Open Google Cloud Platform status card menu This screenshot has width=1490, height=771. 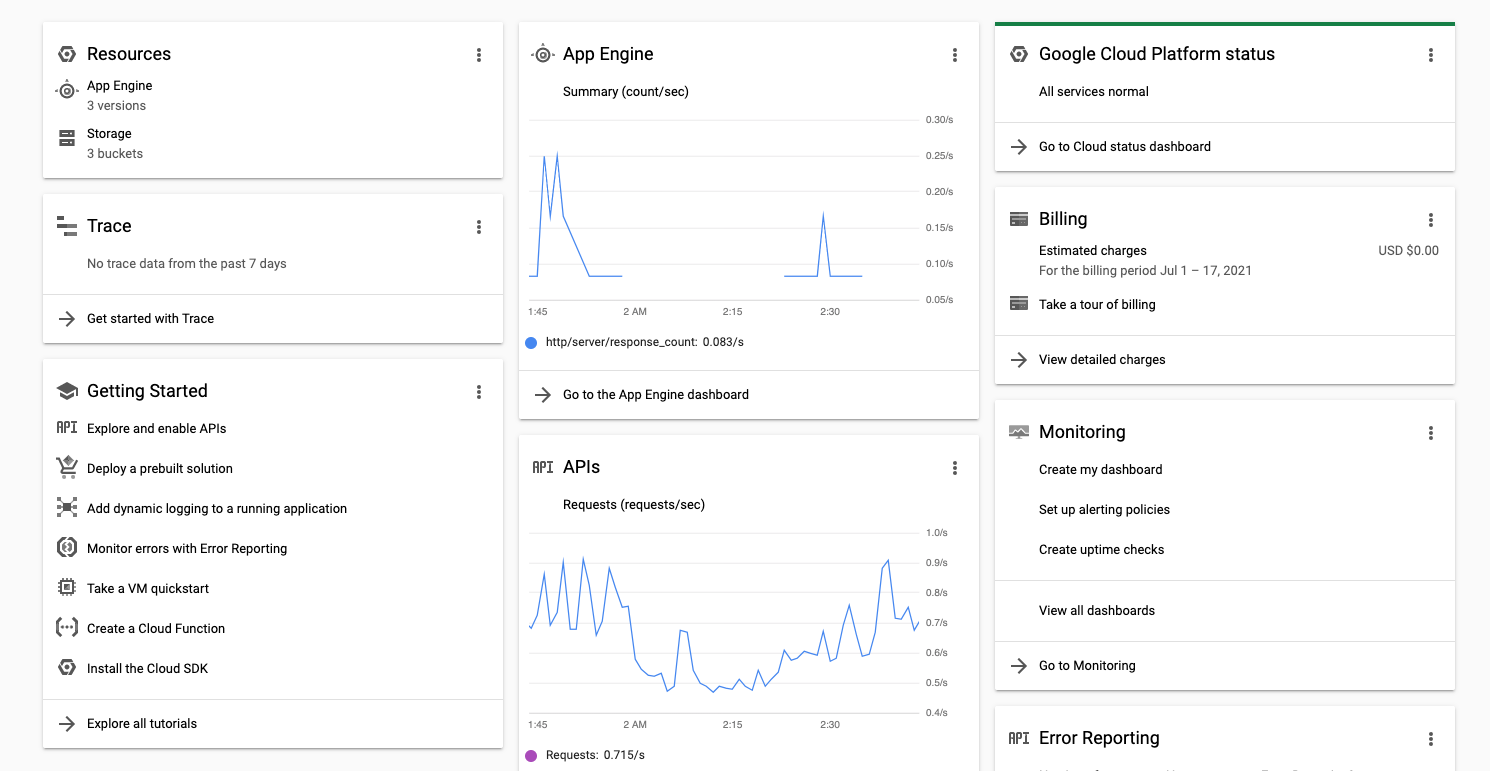click(1431, 55)
